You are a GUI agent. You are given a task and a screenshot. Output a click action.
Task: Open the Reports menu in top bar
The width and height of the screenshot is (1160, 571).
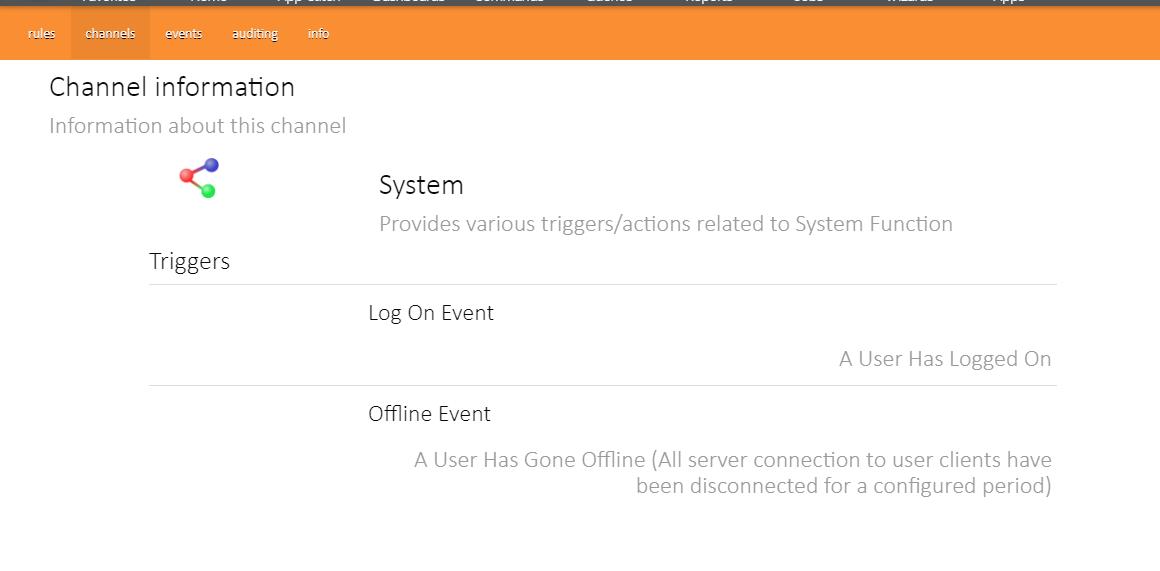[x=708, y=2]
